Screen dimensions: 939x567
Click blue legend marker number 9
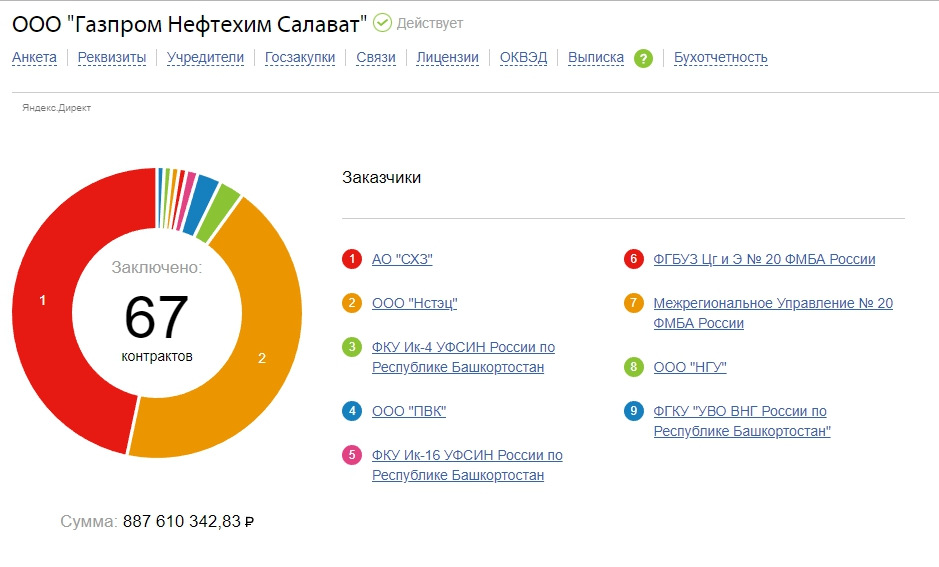point(634,411)
